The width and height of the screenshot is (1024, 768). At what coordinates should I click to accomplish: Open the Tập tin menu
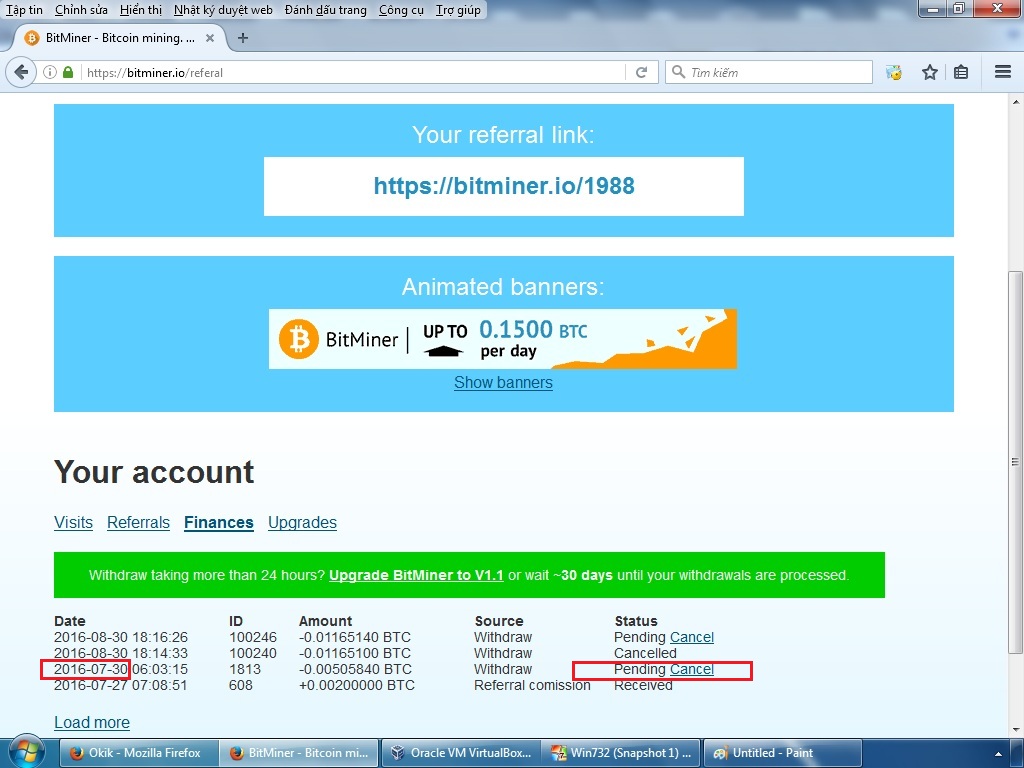pyautogui.click(x=24, y=10)
